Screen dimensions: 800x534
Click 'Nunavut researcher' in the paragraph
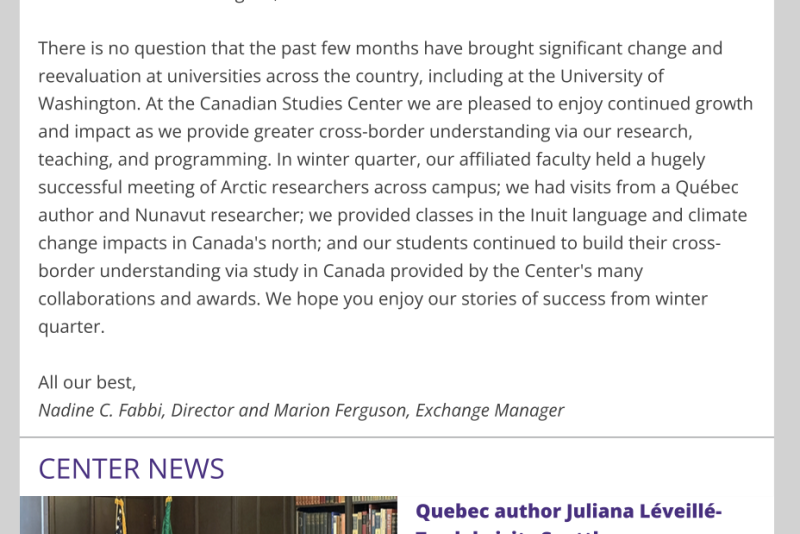point(219,215)
